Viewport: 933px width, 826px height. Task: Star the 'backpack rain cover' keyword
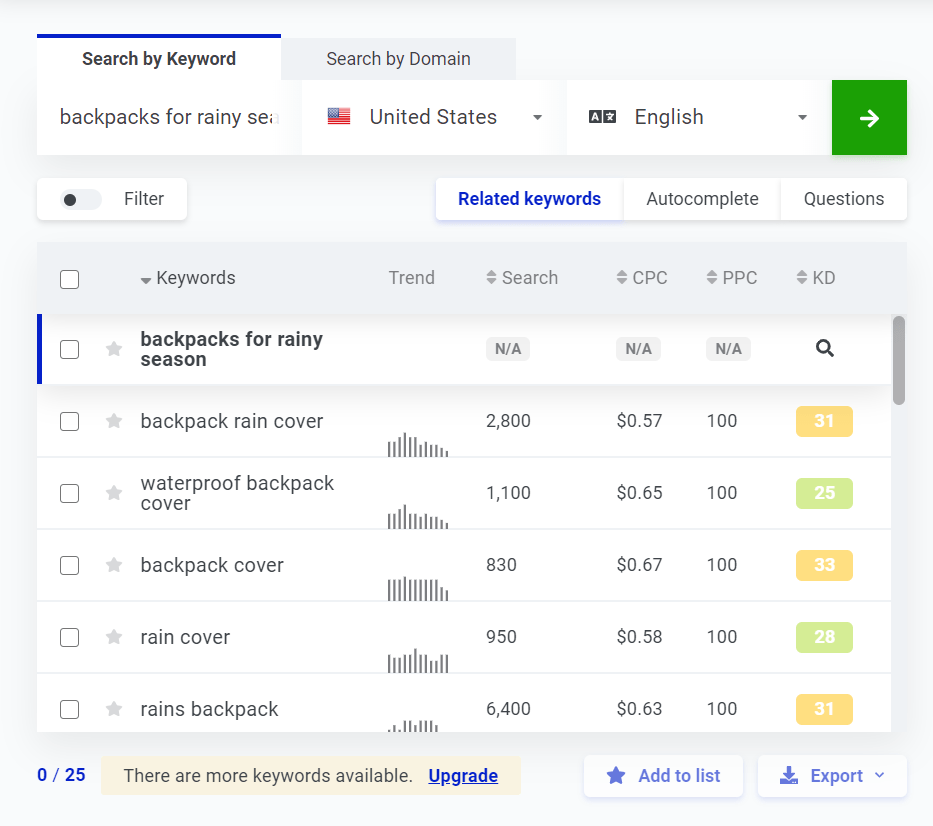point(114,421)
